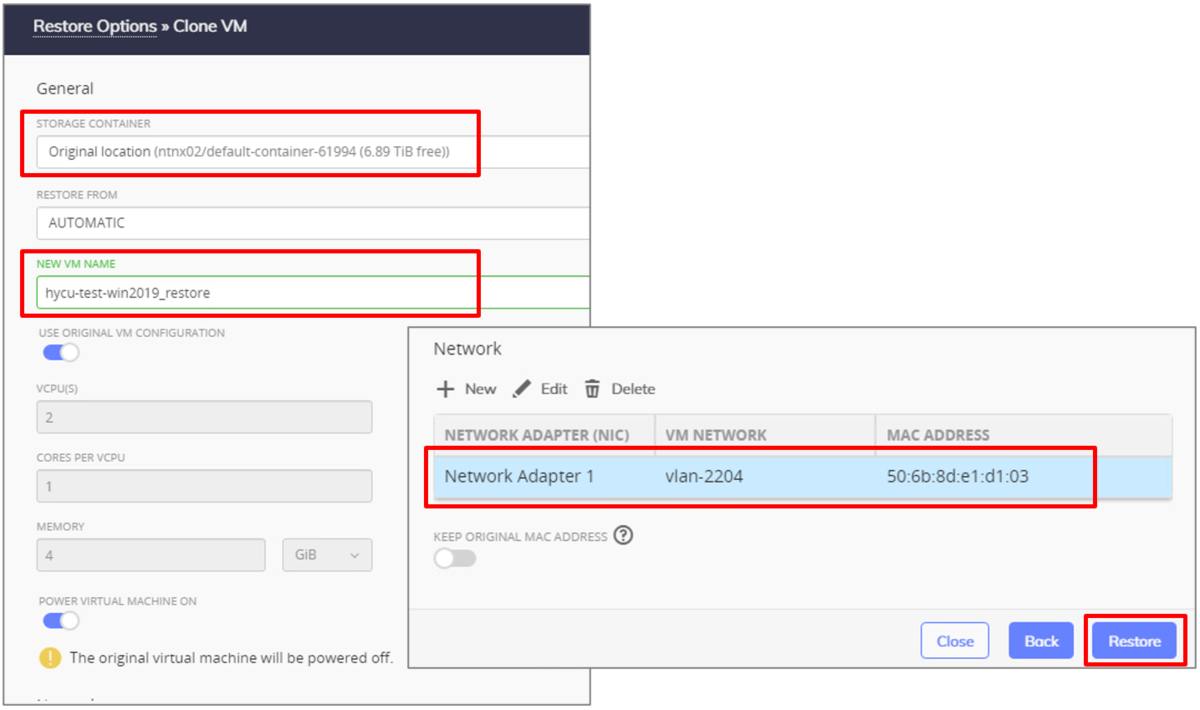Screen dimensions: 1200x710
Task: Click the vCPU(s) field showing 2
Action: pos(204,417)
